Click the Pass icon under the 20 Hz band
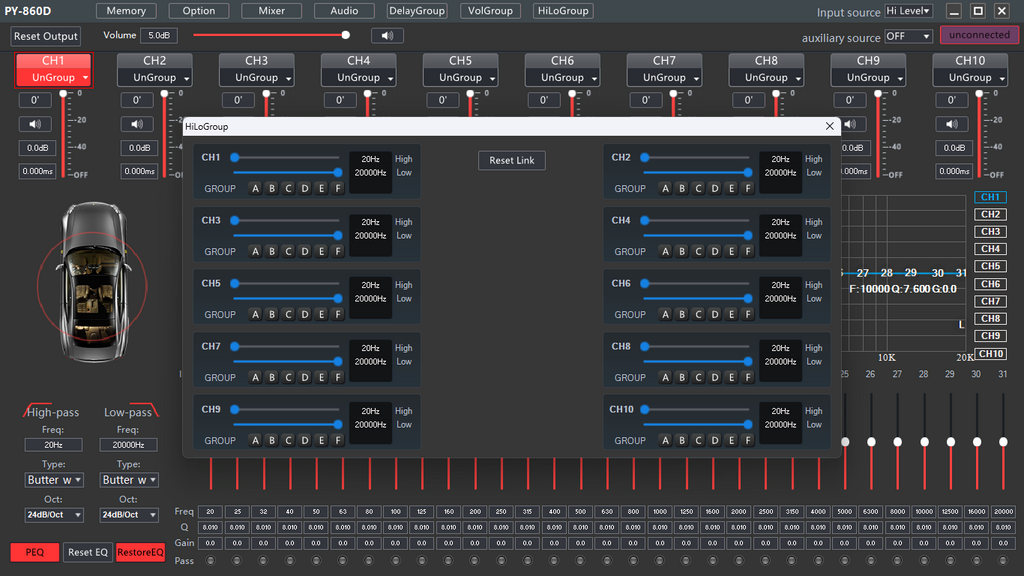This screenshot has width=1024, height=576. pyautogui.click(x=211, y=561)
